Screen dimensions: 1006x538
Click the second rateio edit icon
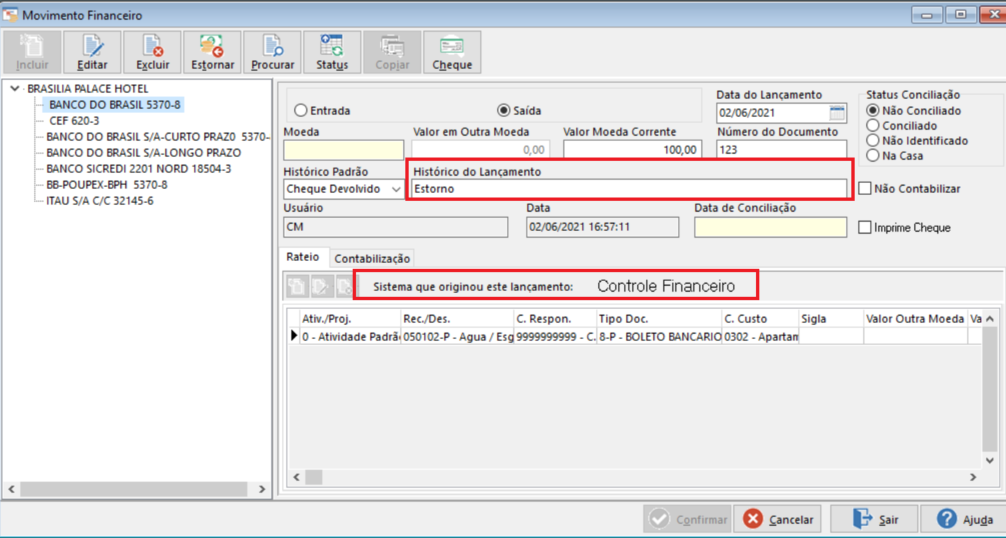point(320,286)
